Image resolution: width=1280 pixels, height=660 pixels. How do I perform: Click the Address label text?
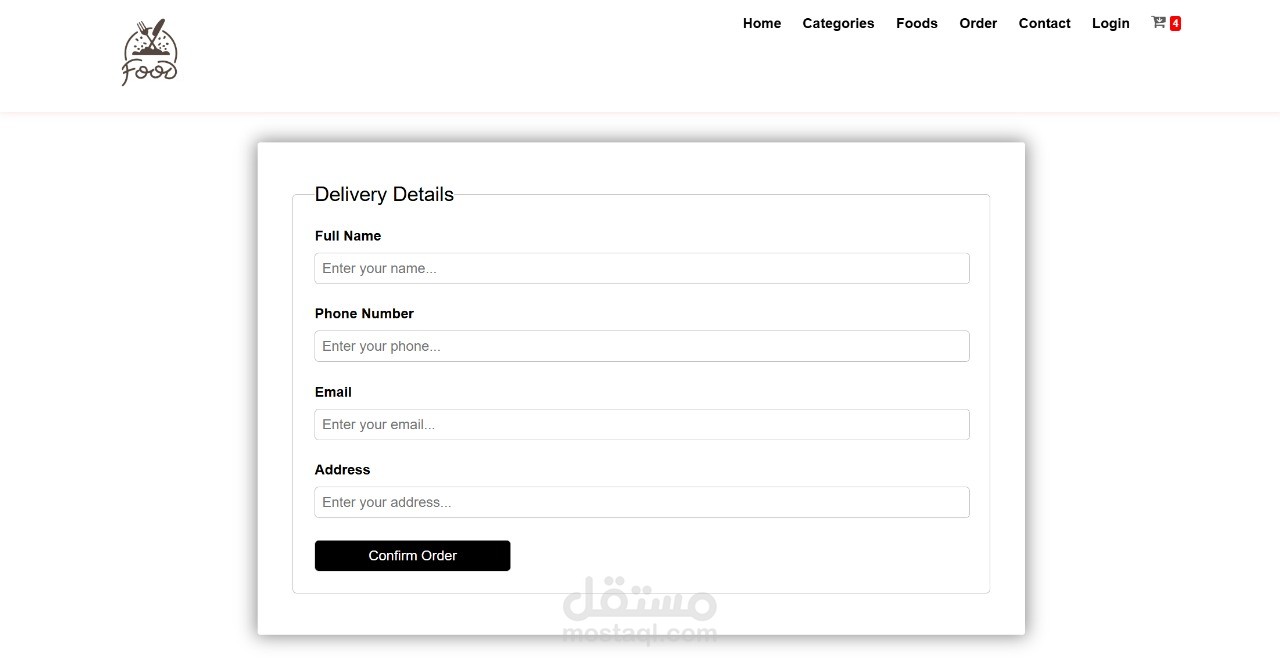click(x=342, y=470)
